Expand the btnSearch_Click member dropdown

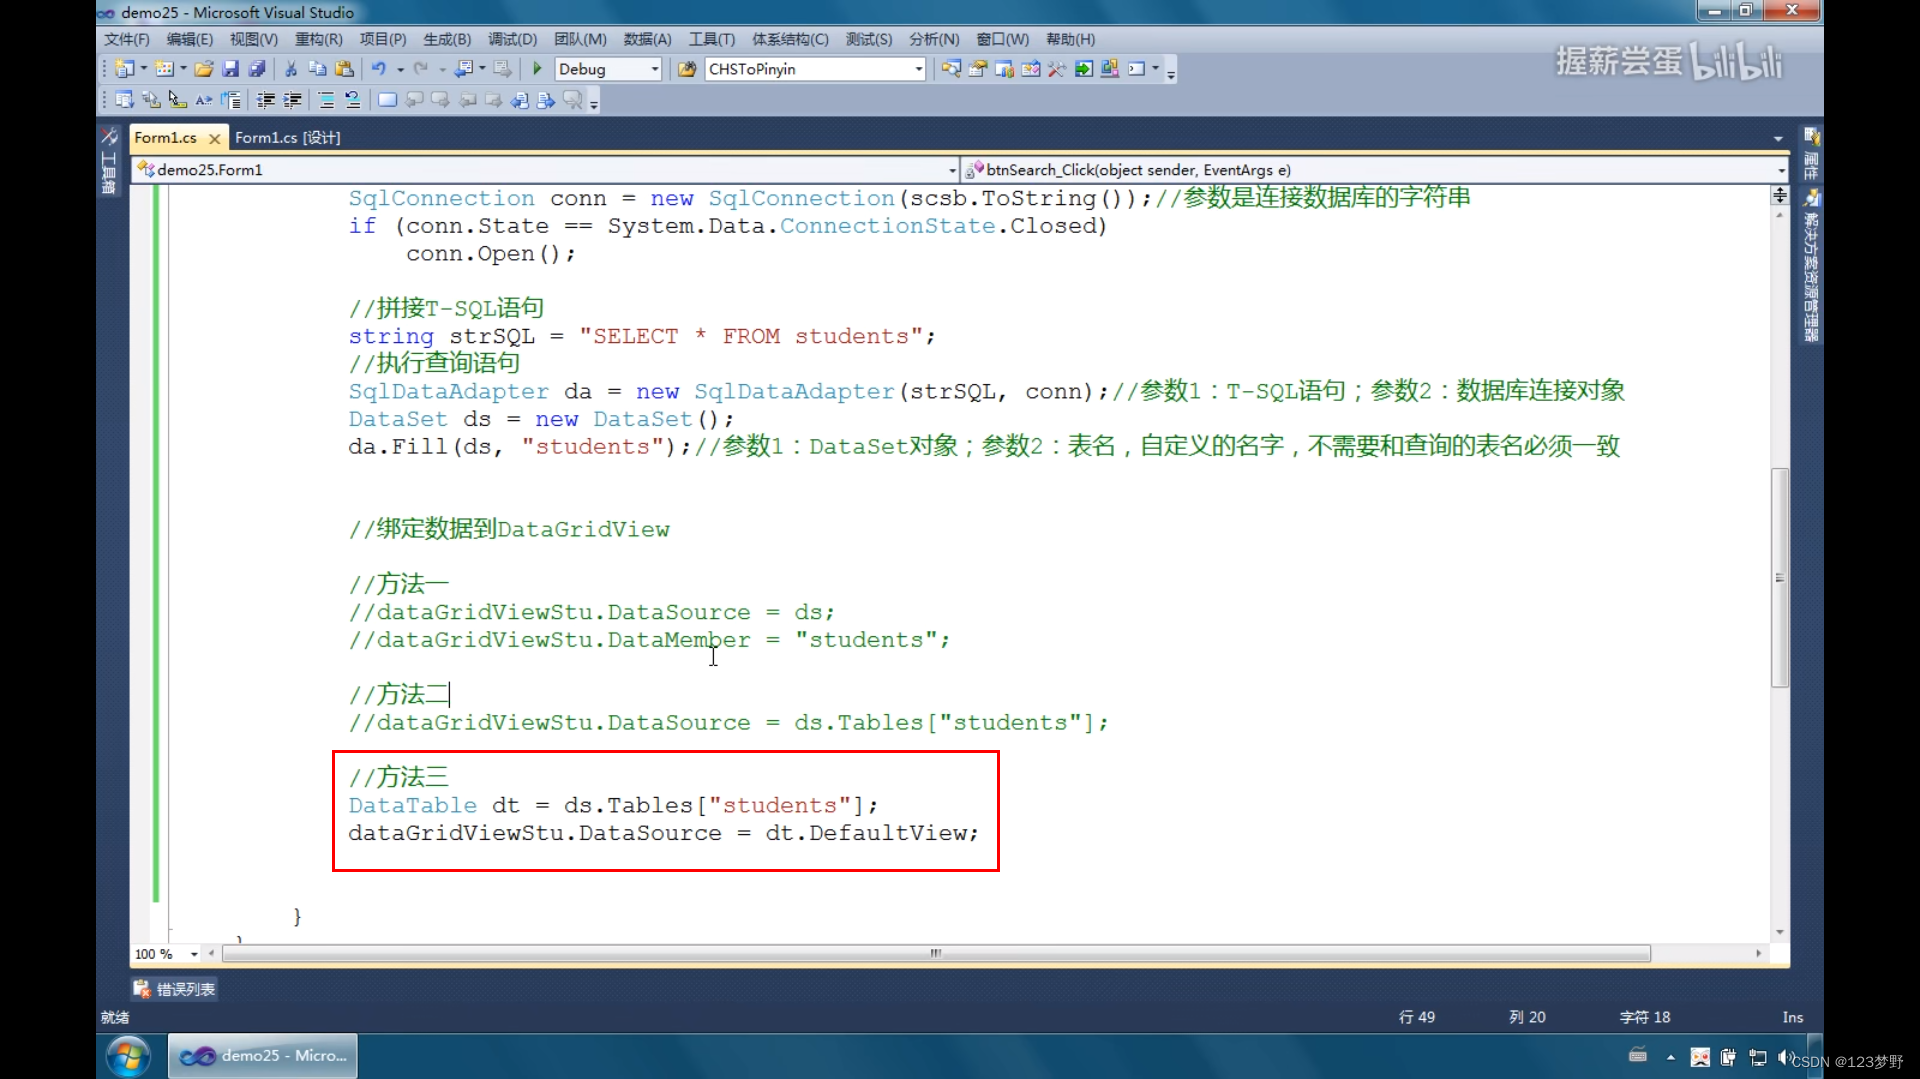1781,170
